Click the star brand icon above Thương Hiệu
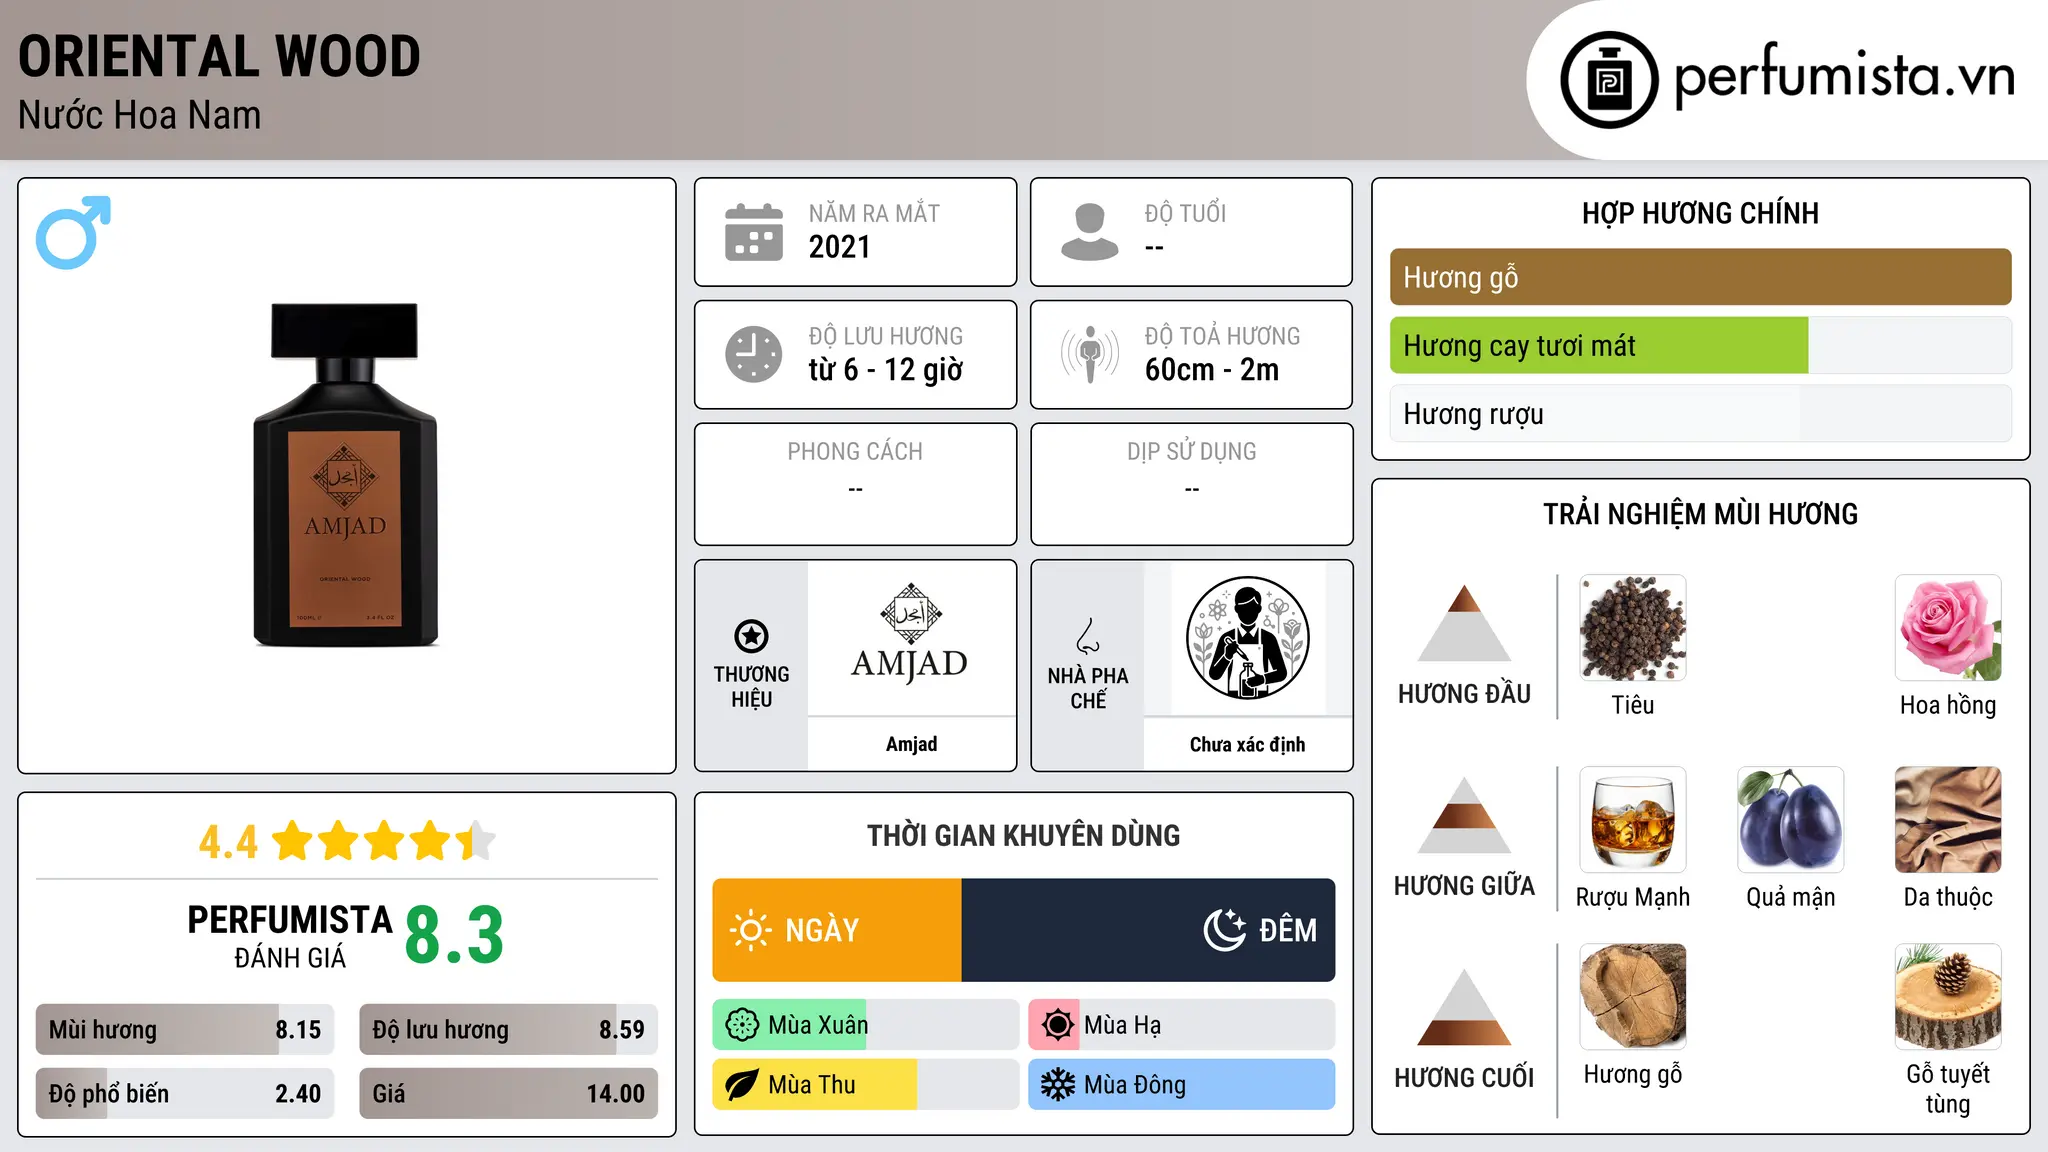 [x=751, y=636]
